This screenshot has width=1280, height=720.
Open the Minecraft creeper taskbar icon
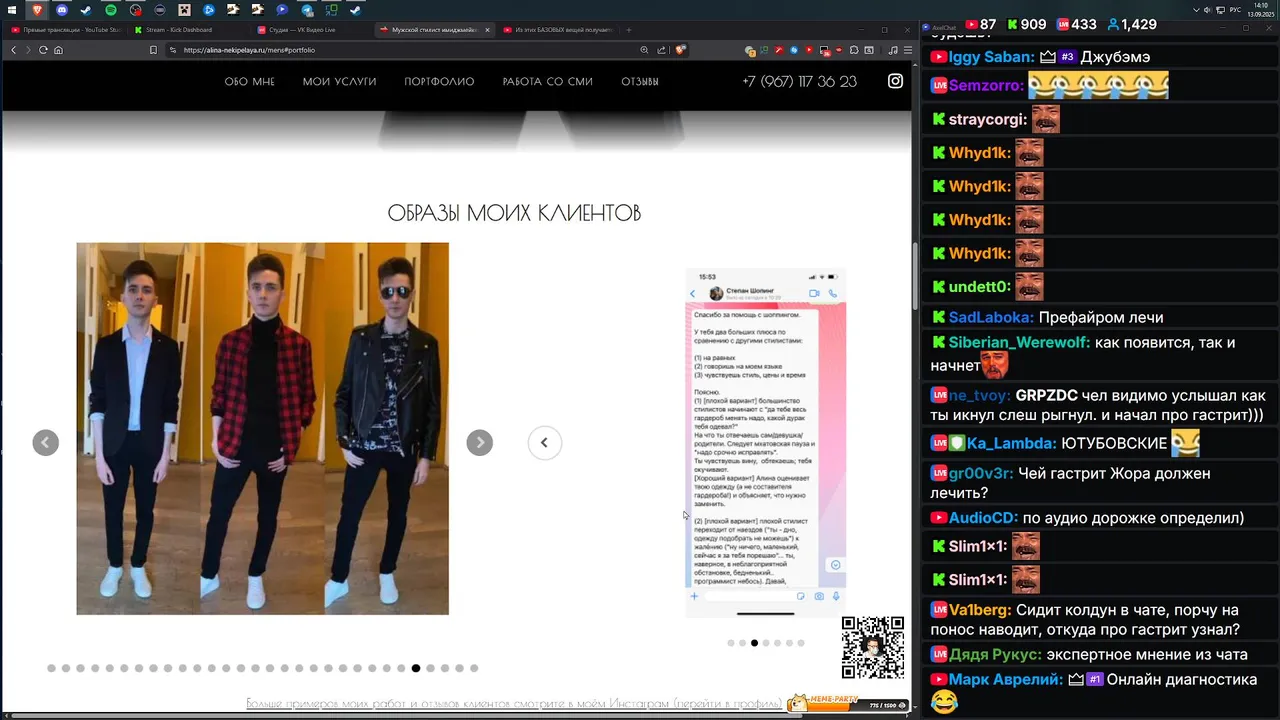click(184, 10)
